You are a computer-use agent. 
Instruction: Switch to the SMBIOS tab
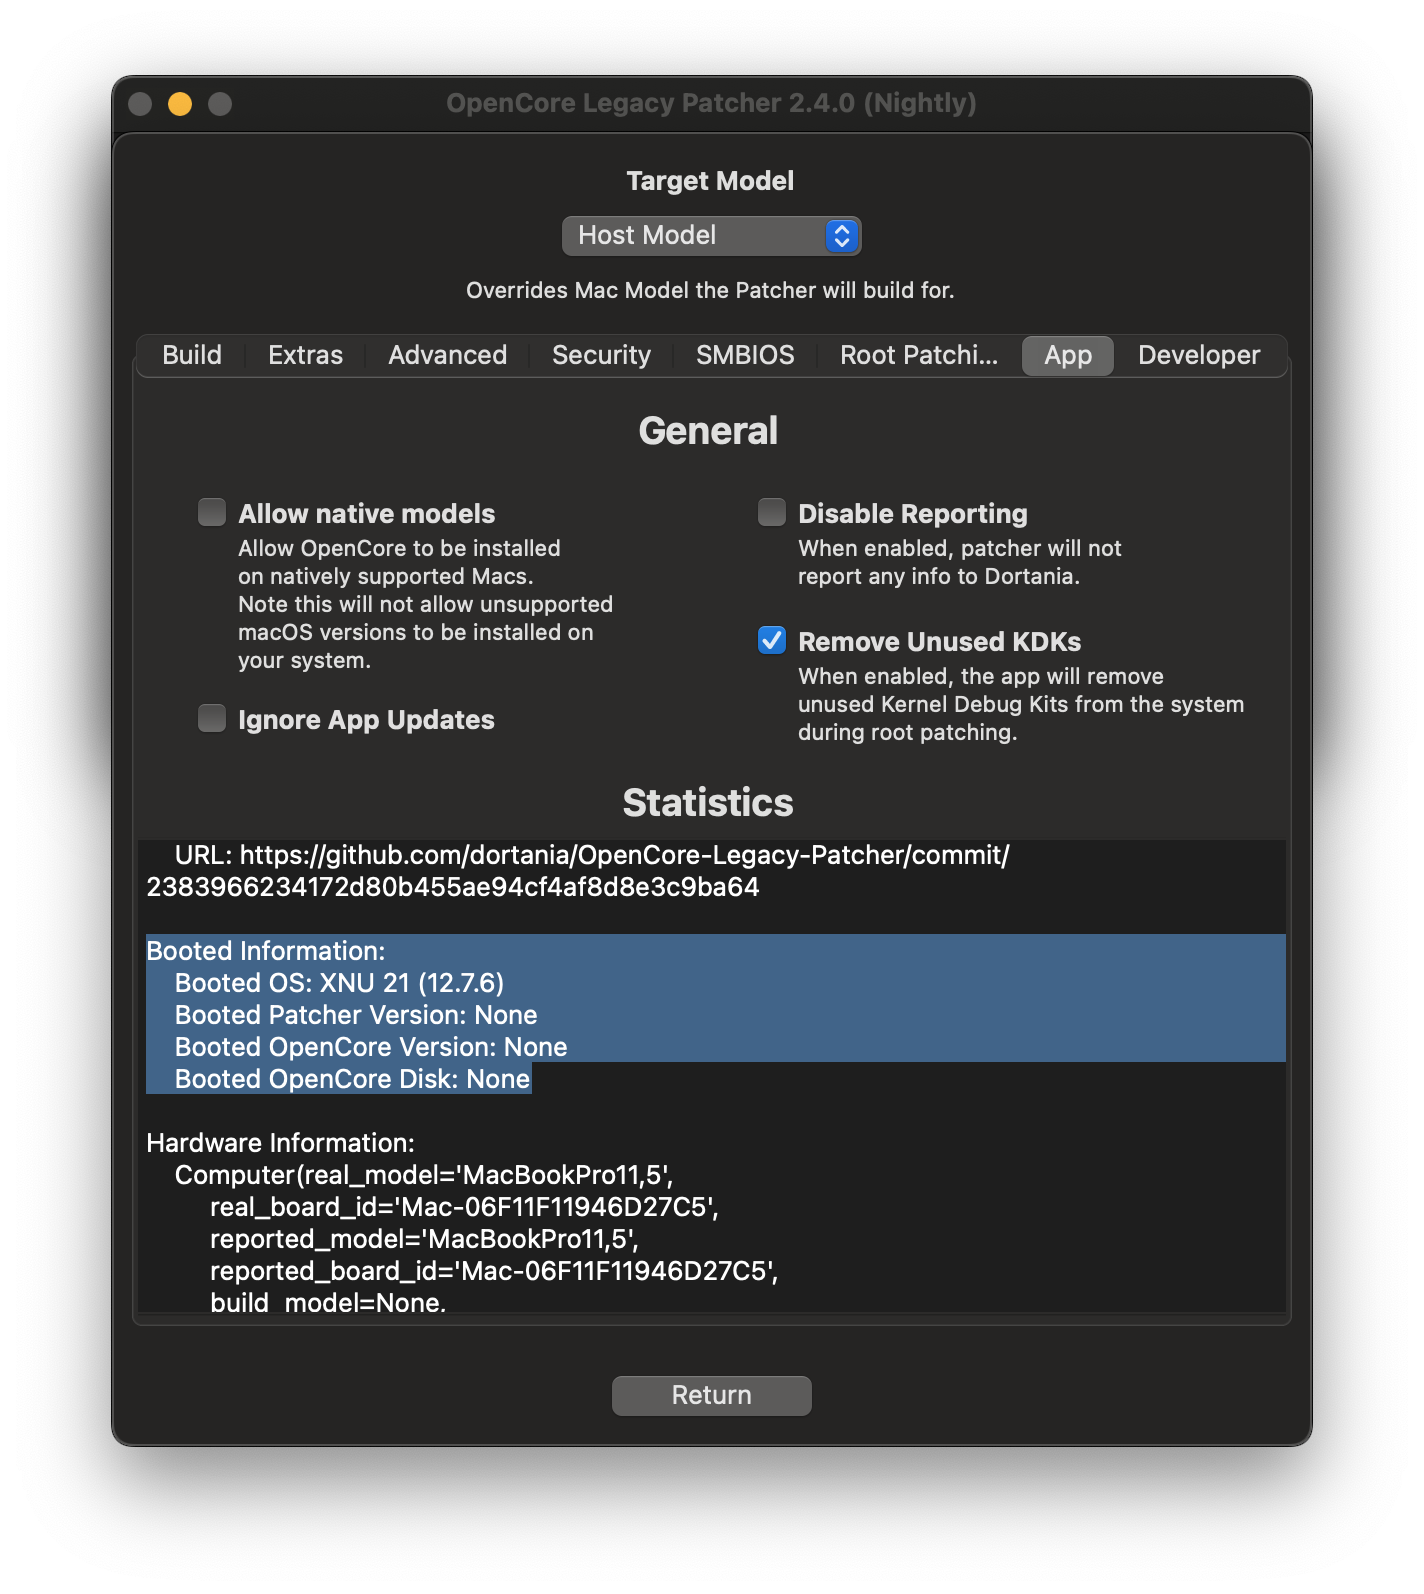coord(745,356)
